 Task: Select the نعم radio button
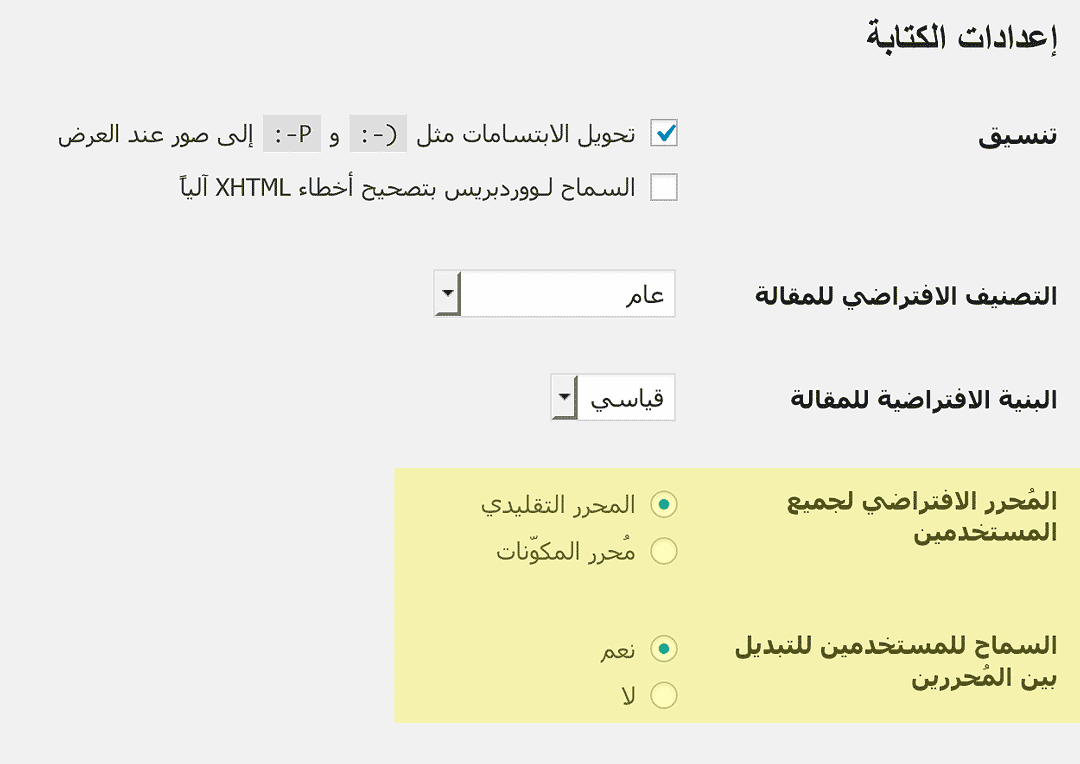coord(664,649)
